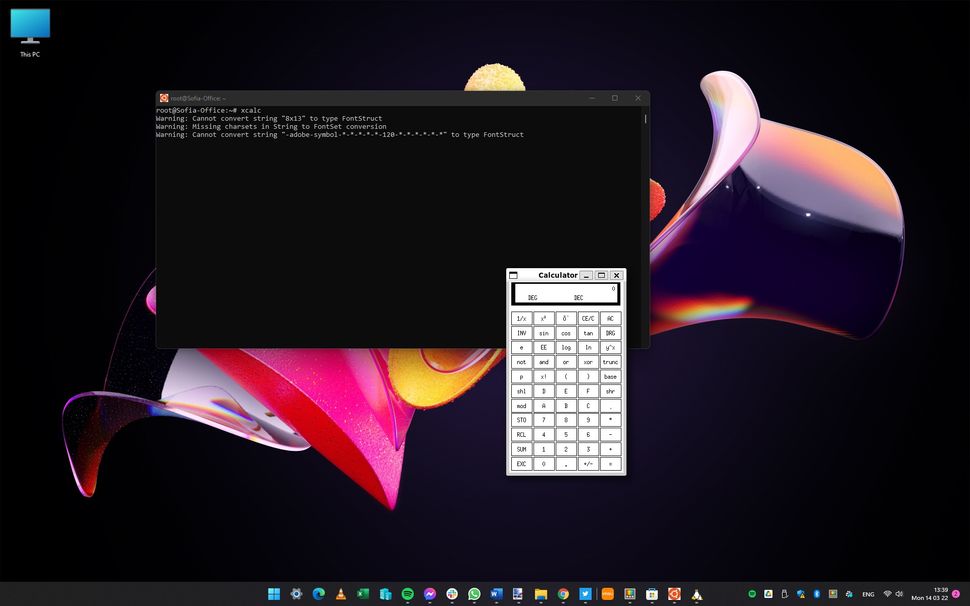Open VLC media player from the taskbar
Viewport: 970px width, 606px height.
pyautogui.click(x=339, y=593)
